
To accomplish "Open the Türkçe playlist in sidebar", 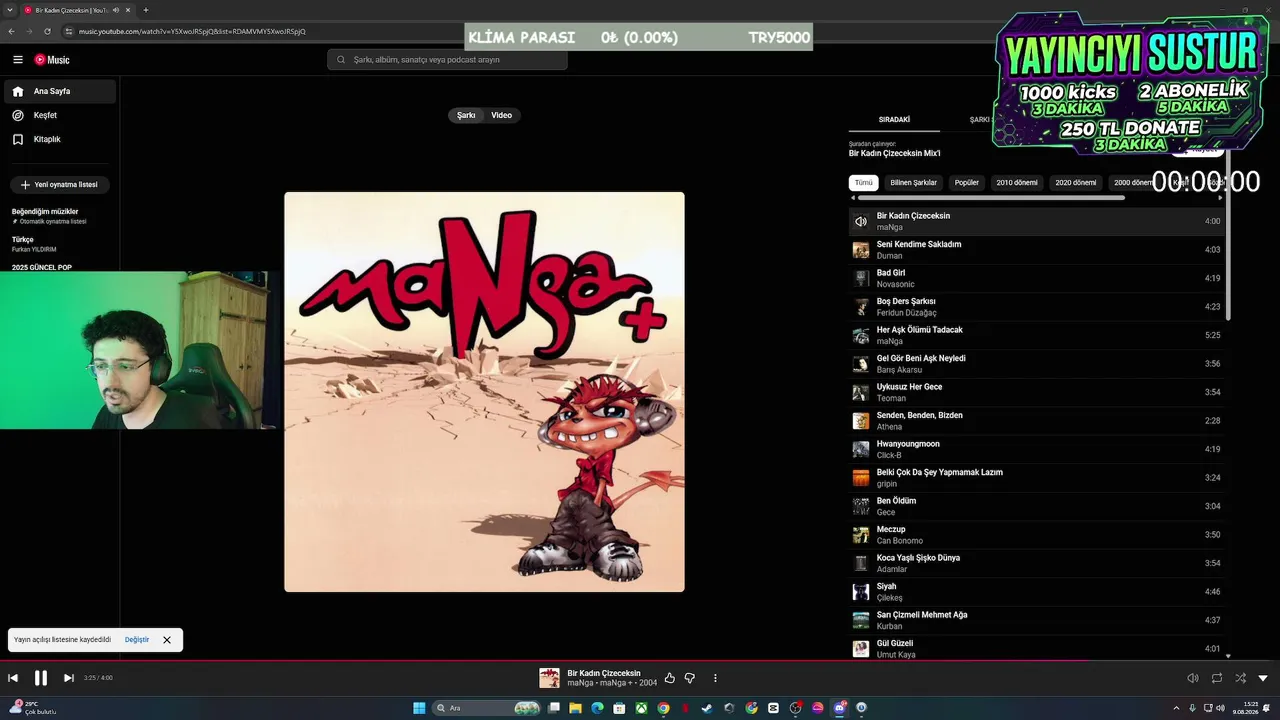I will tap(60, 244).
